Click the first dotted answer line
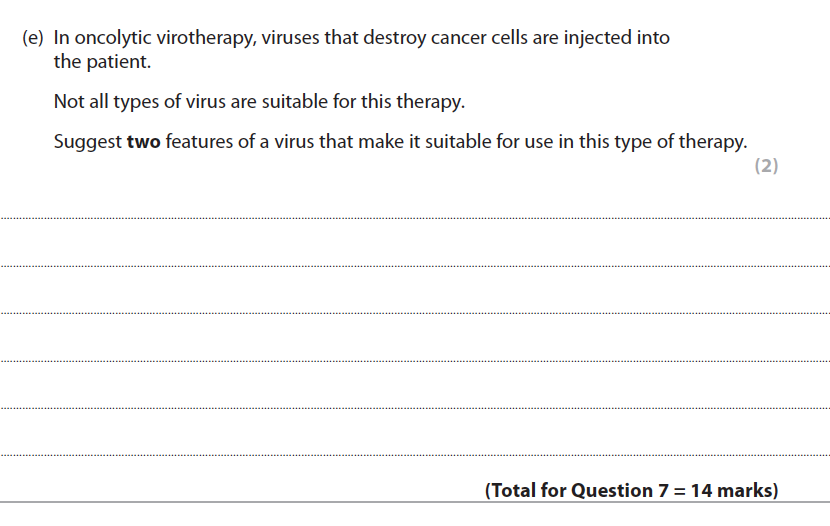 coord(415,217)
